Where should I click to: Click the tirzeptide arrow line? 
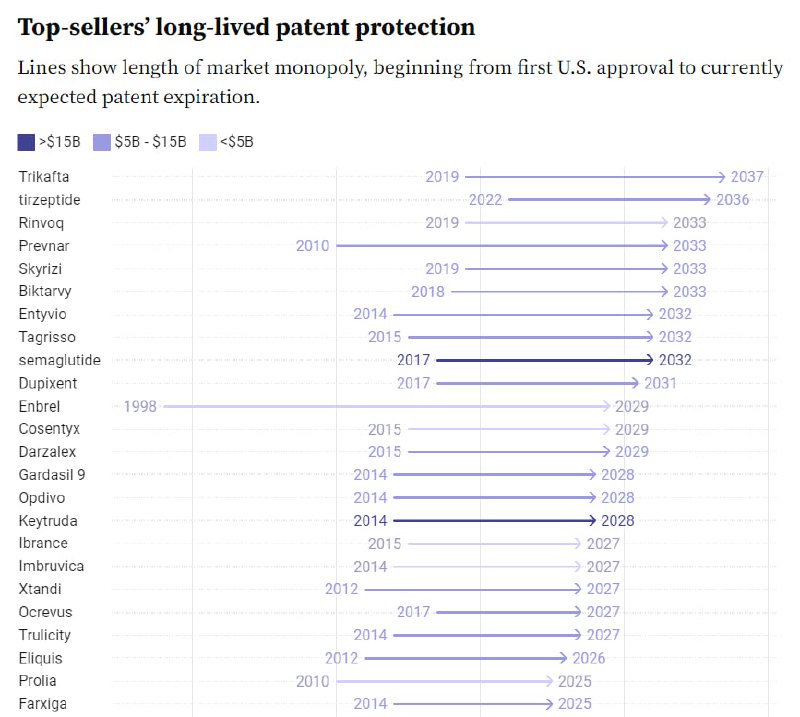point(609,200)
